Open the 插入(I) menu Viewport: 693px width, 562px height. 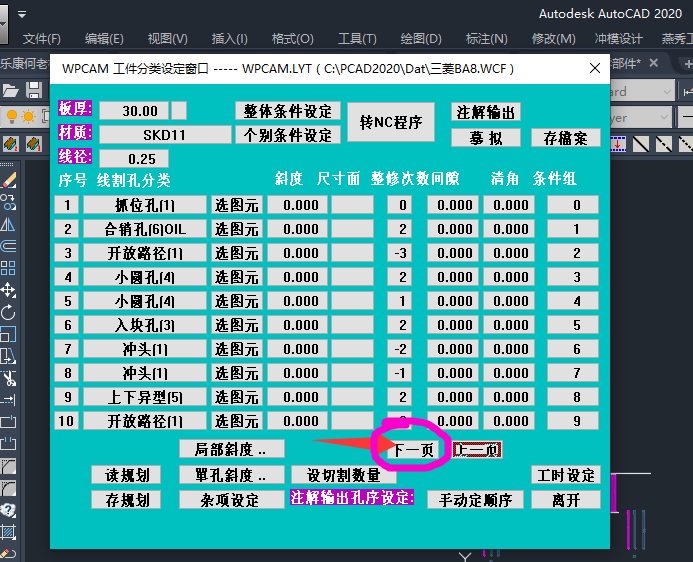coord(229,39)
